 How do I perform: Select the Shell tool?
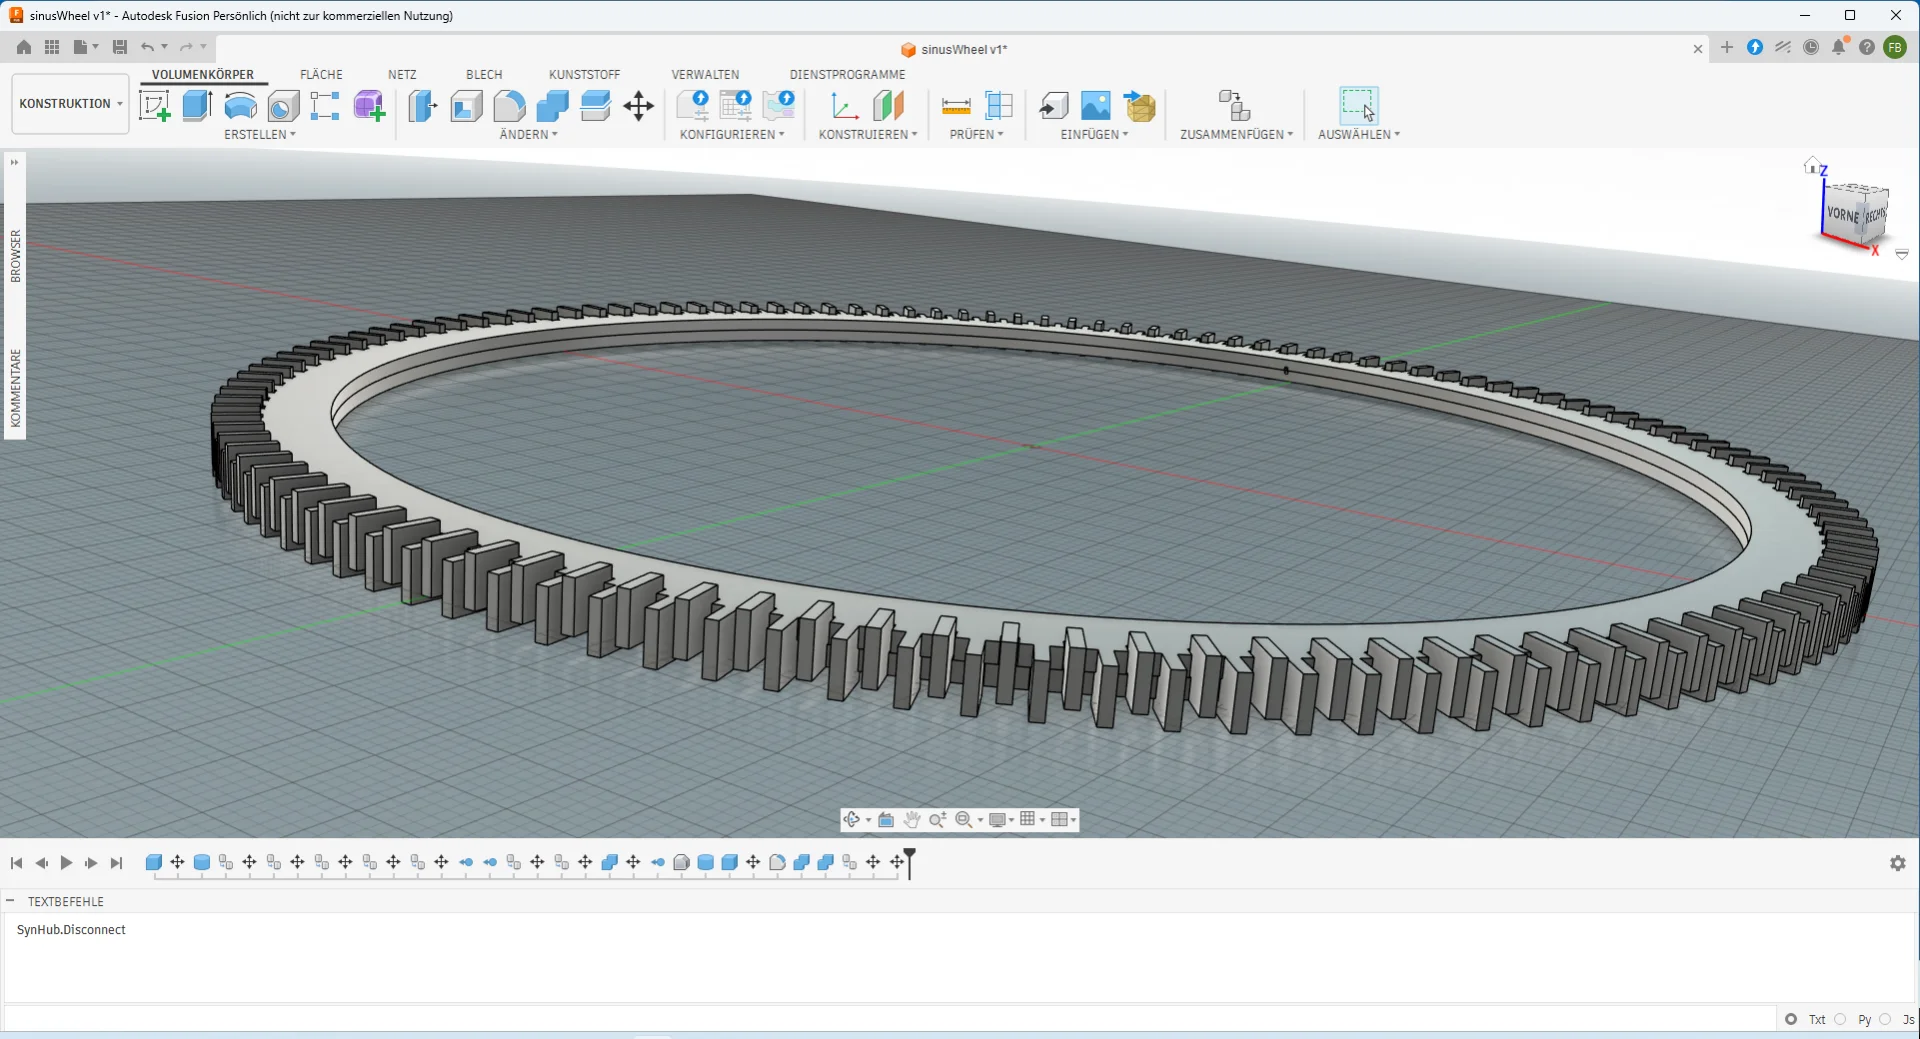466,106
